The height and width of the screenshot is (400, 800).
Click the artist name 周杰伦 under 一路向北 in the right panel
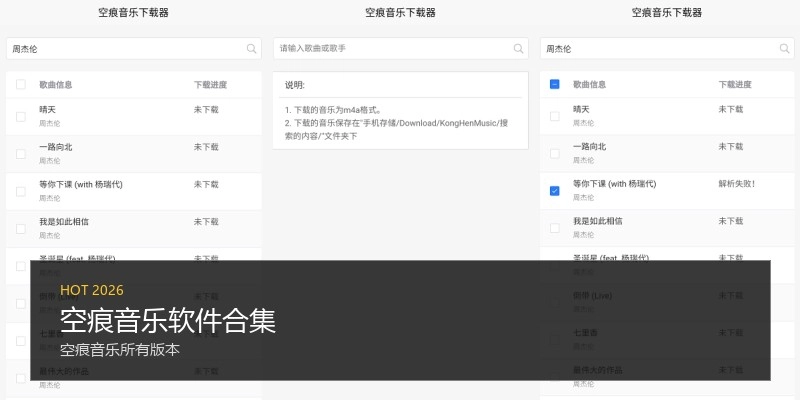(583, 160)
